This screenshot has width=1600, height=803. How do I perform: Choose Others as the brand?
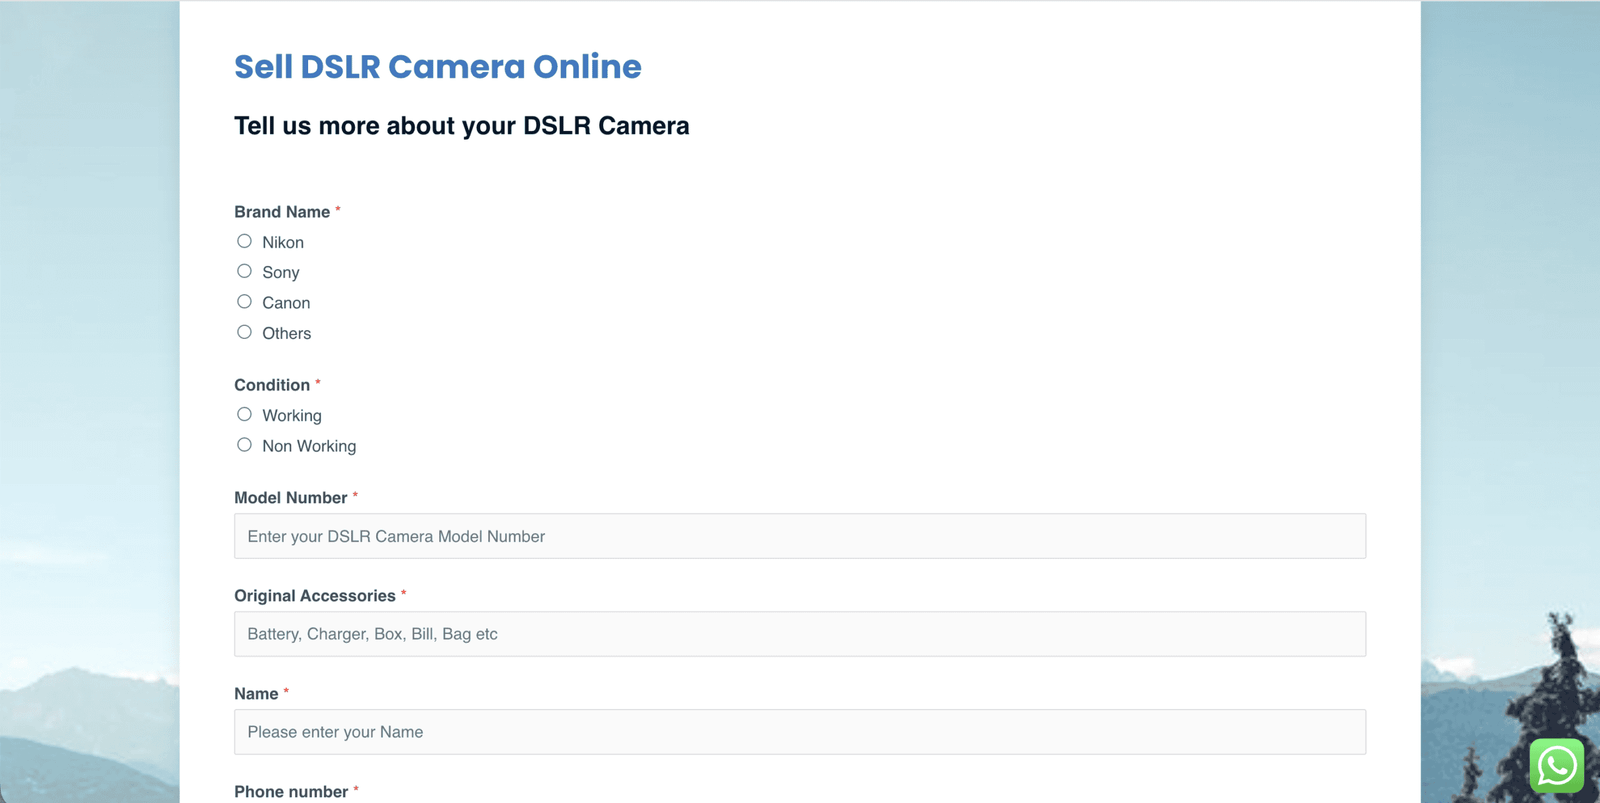(244, 332)
